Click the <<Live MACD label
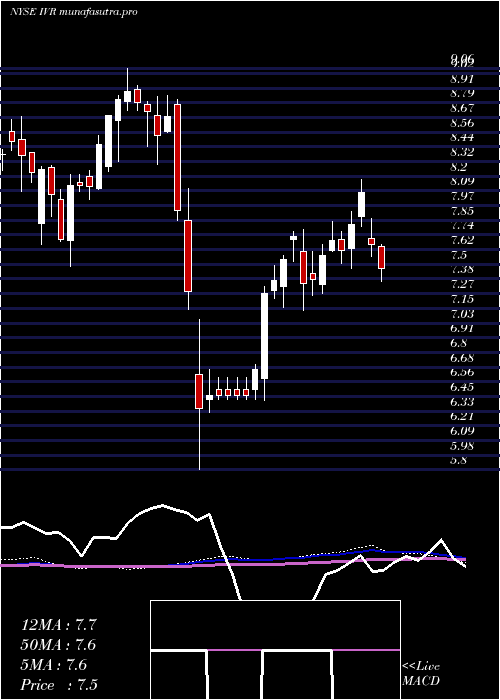 pos(421,674)
